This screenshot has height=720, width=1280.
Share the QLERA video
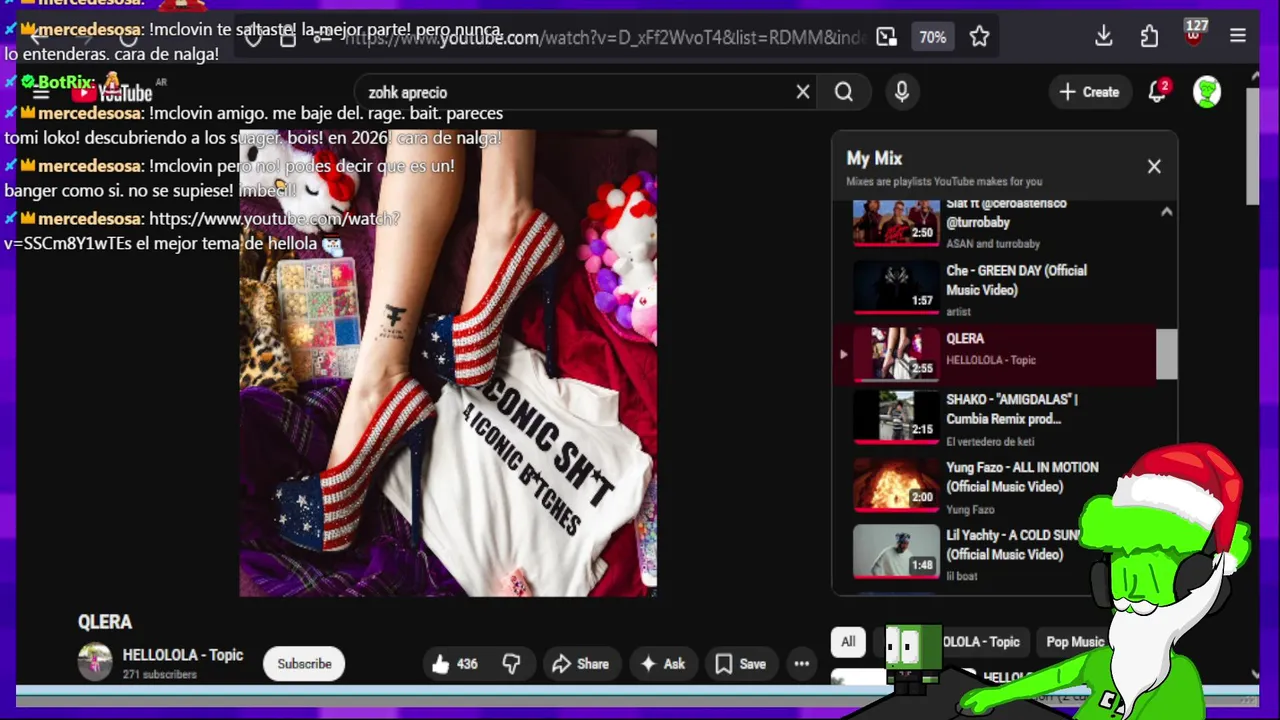click(581, 664)
